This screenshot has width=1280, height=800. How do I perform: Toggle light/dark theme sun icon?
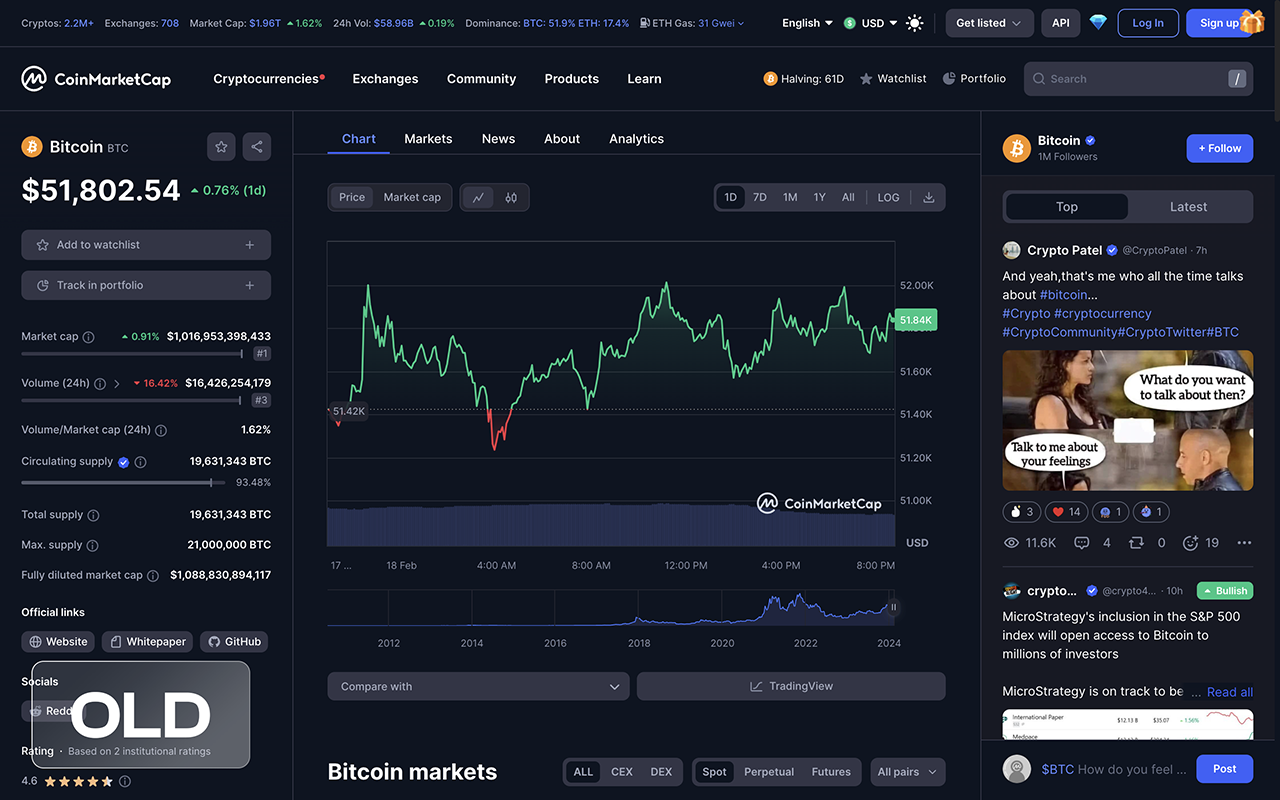click(915, 23)
